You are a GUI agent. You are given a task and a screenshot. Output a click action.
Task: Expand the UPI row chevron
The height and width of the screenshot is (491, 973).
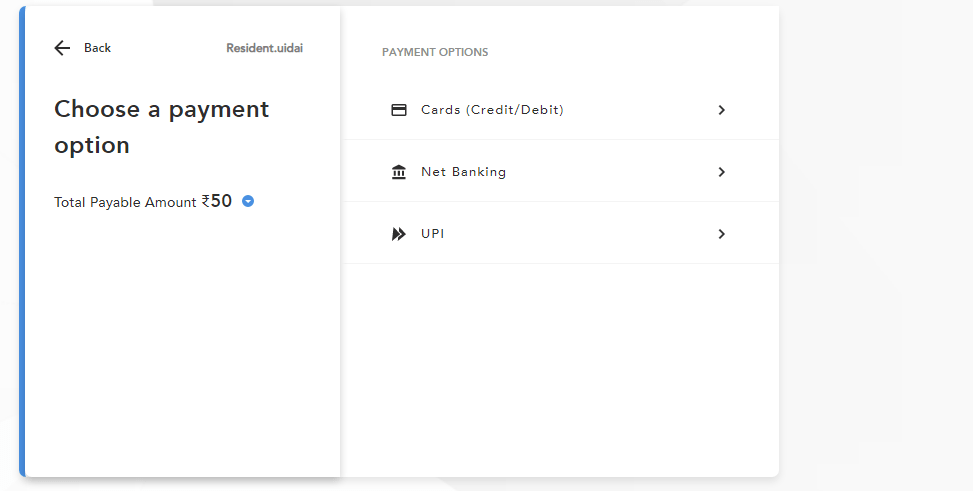click(722, 234)
